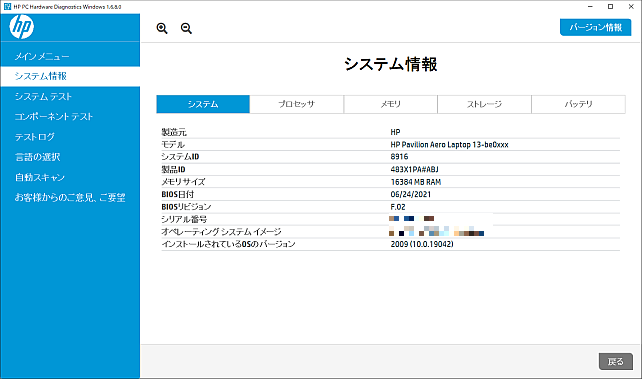
Task: Click memory value 16384 MB RAM
Action: (x=416, y=182)
